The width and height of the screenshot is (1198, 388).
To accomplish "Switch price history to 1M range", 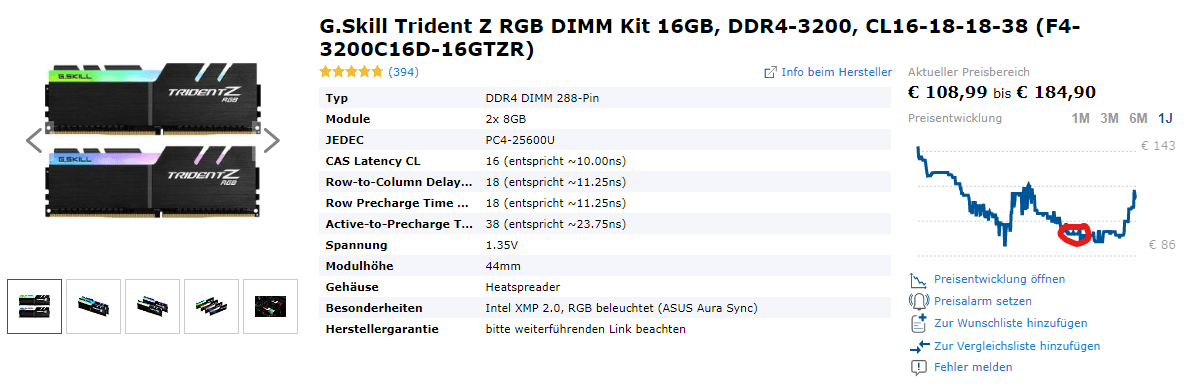I will 1080,118.
